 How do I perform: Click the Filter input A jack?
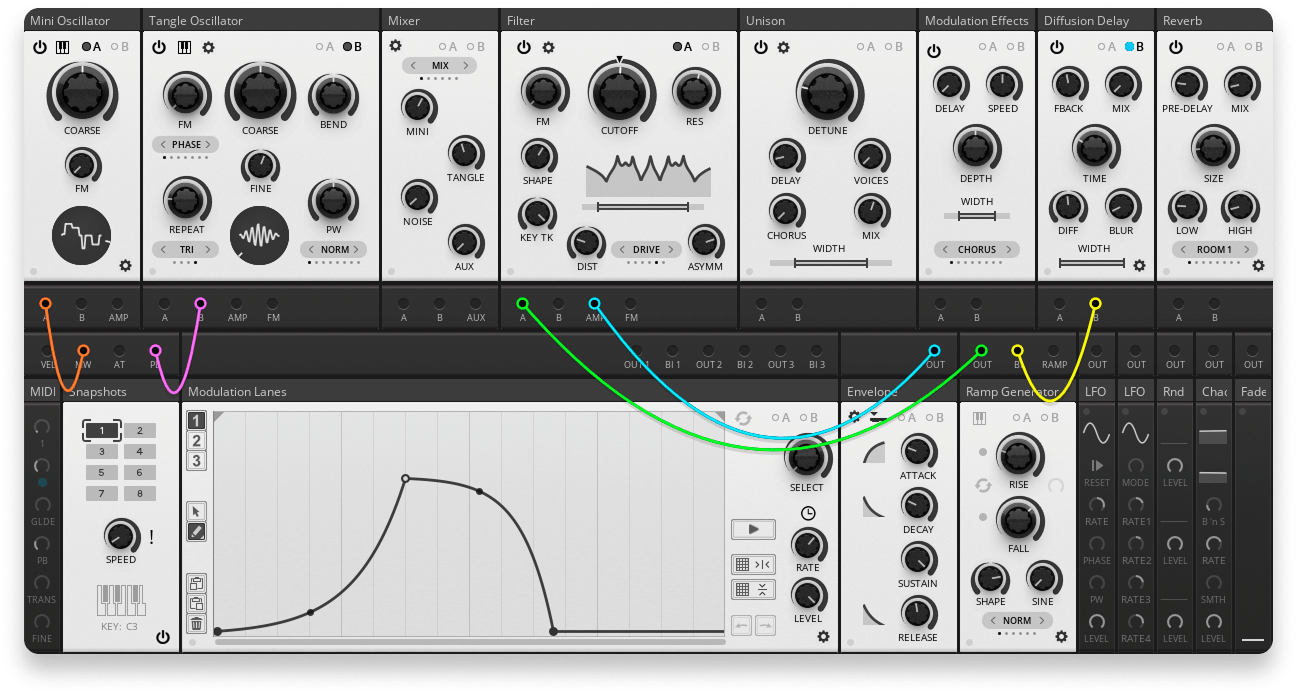pyautogui.click(x=522, y=304)
